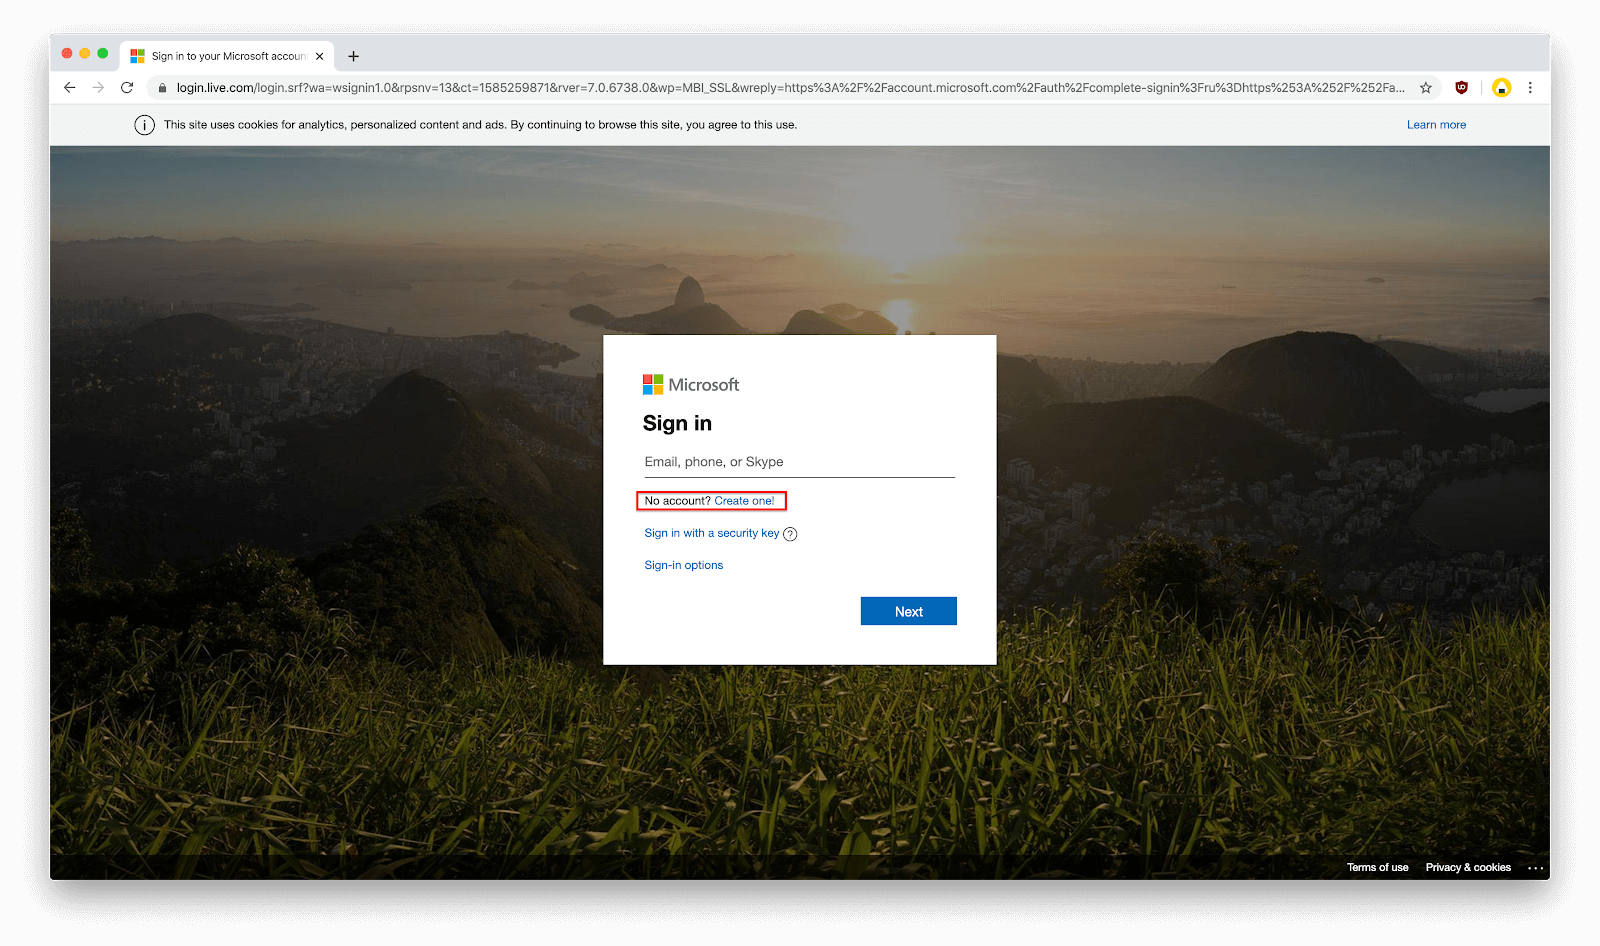Click the Sign in heading text

pyautogui.click(x=677, y=423)
